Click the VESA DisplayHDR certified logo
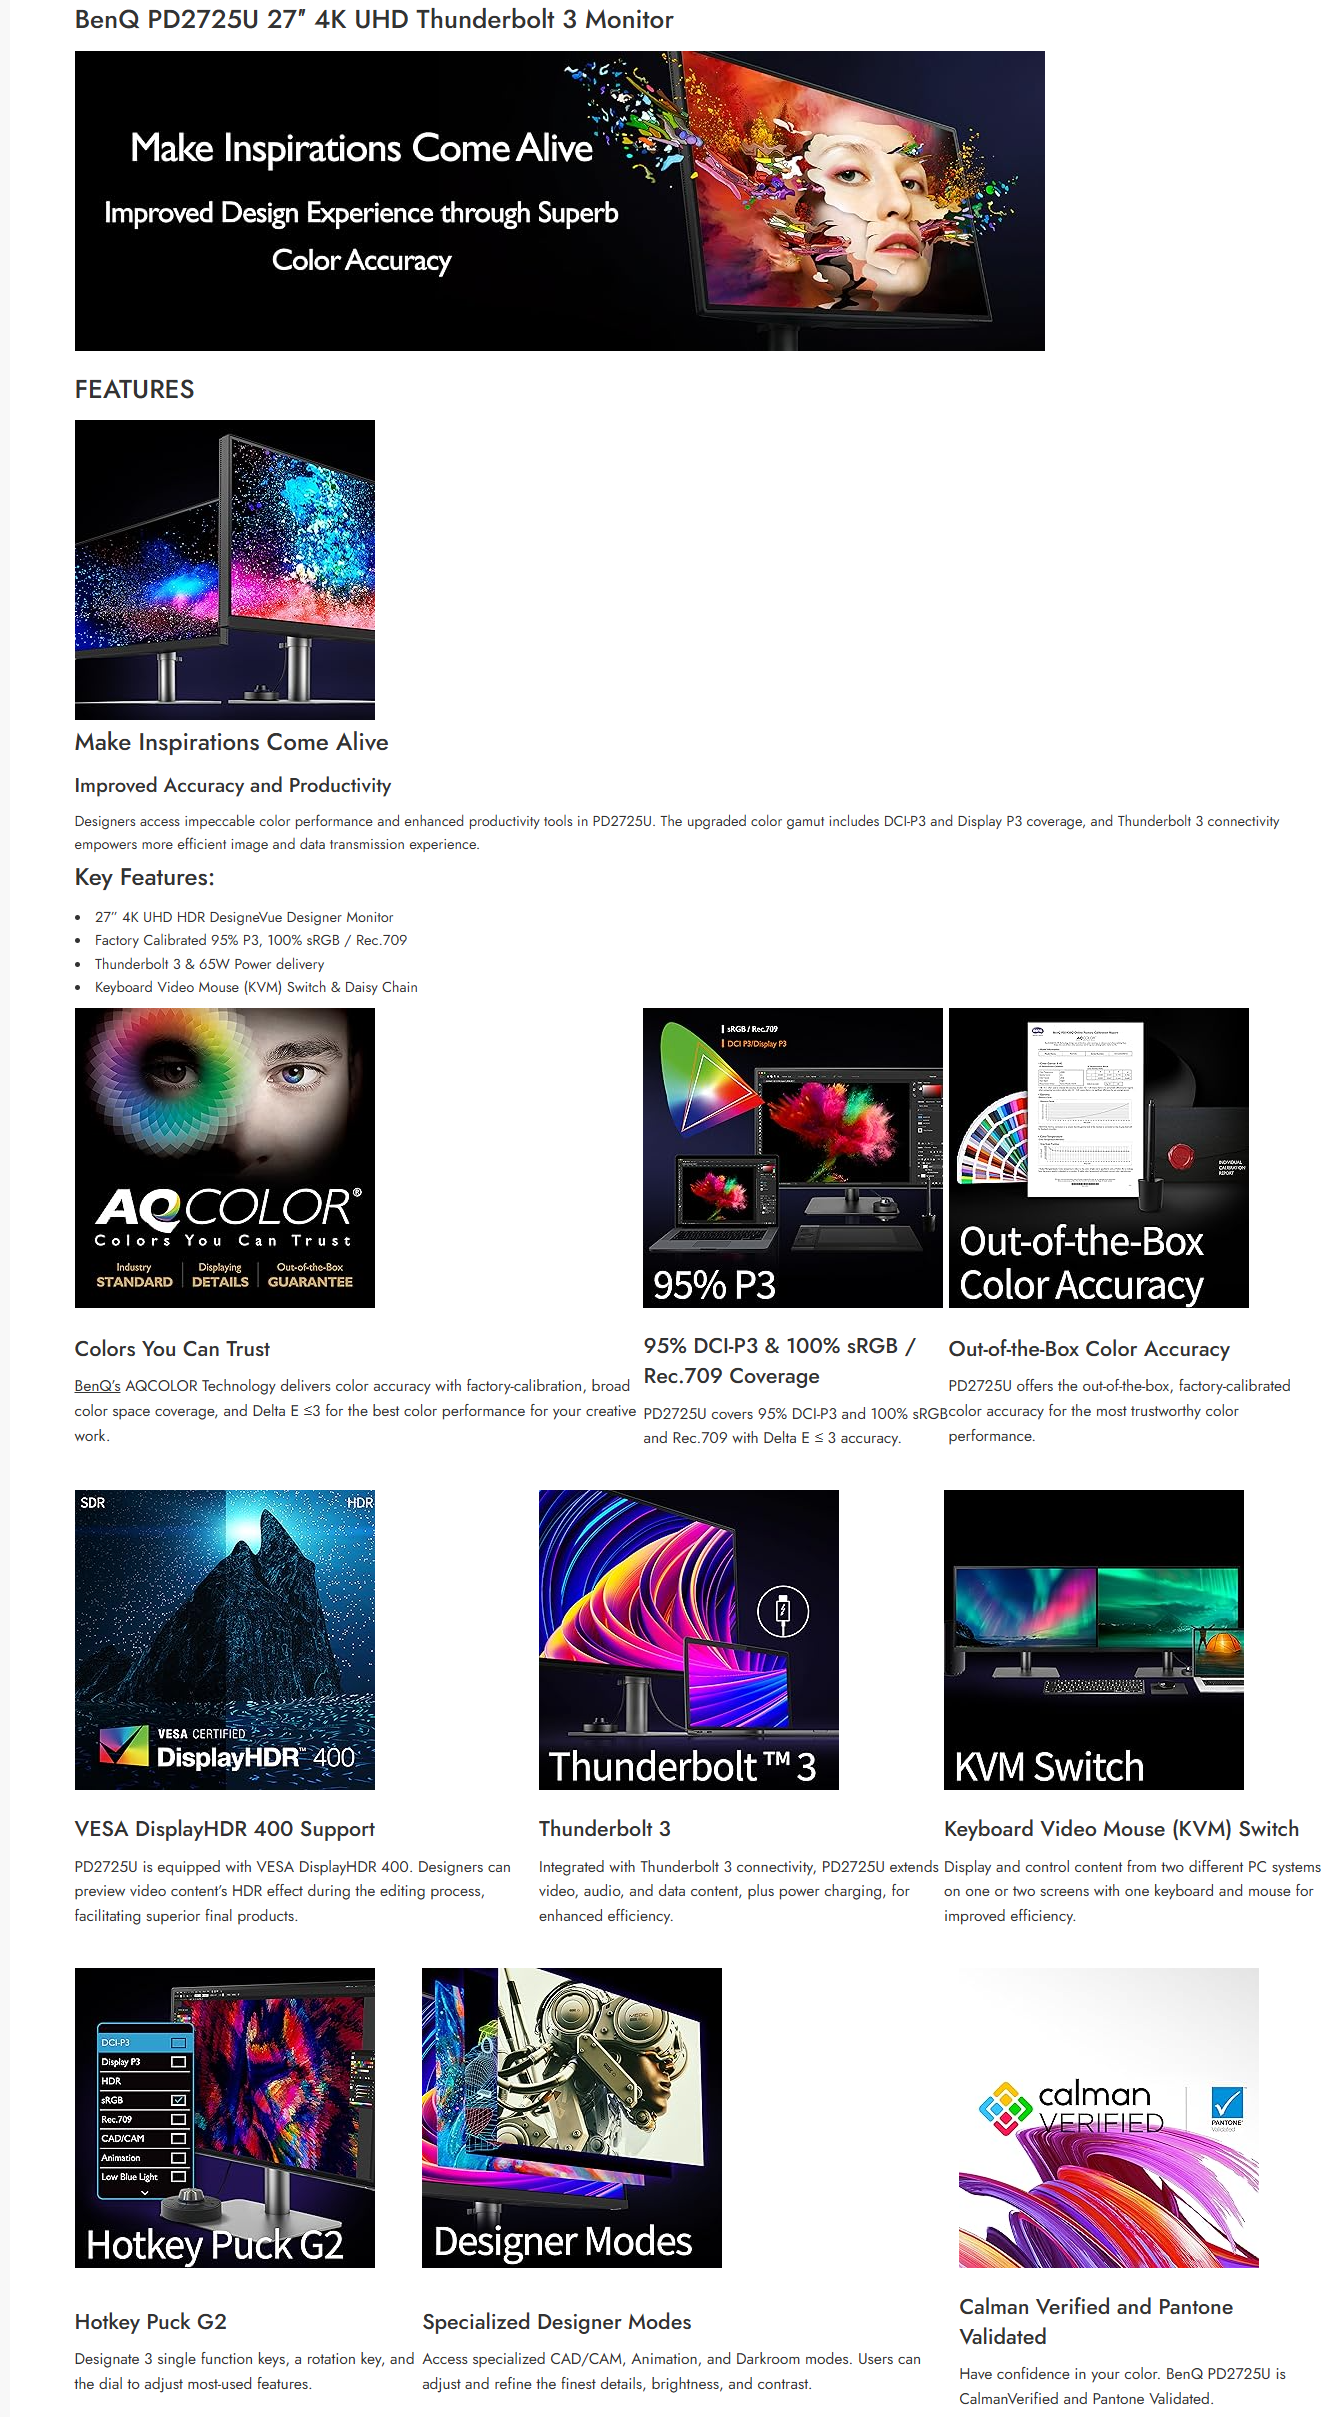The width and height of the screenshot is (1330, 2417). pyautogui.click(x=228, y=1749)
